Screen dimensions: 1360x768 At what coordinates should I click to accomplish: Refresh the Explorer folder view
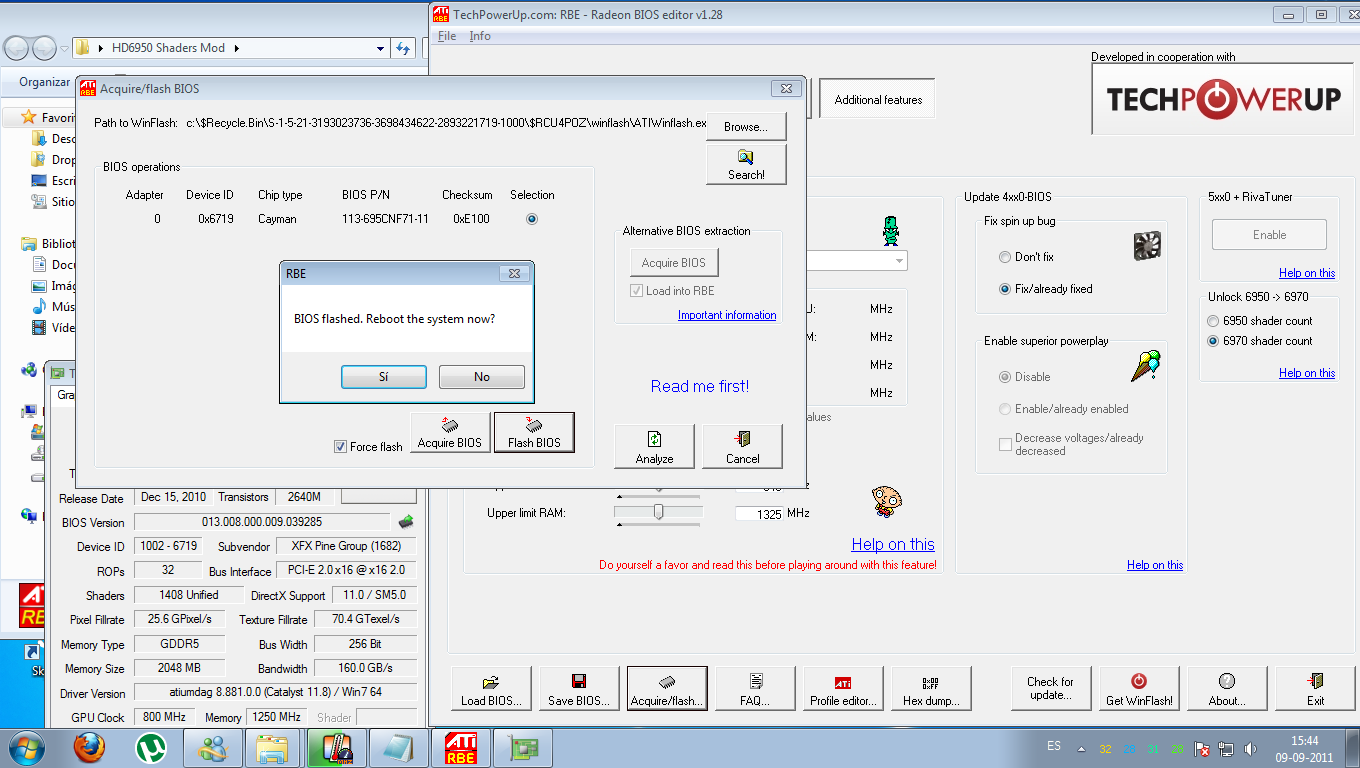(403, 48)
